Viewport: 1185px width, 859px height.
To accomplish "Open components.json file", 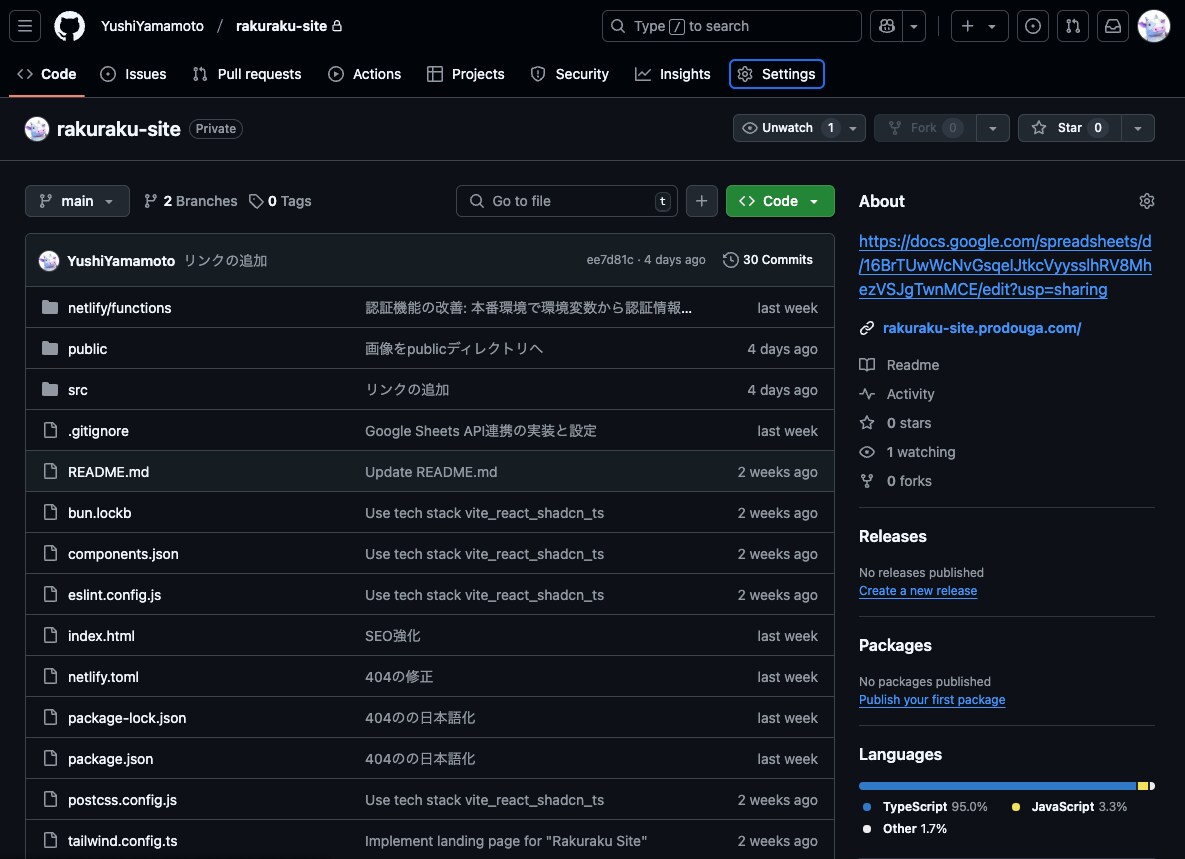I will [x=123, y=554].
